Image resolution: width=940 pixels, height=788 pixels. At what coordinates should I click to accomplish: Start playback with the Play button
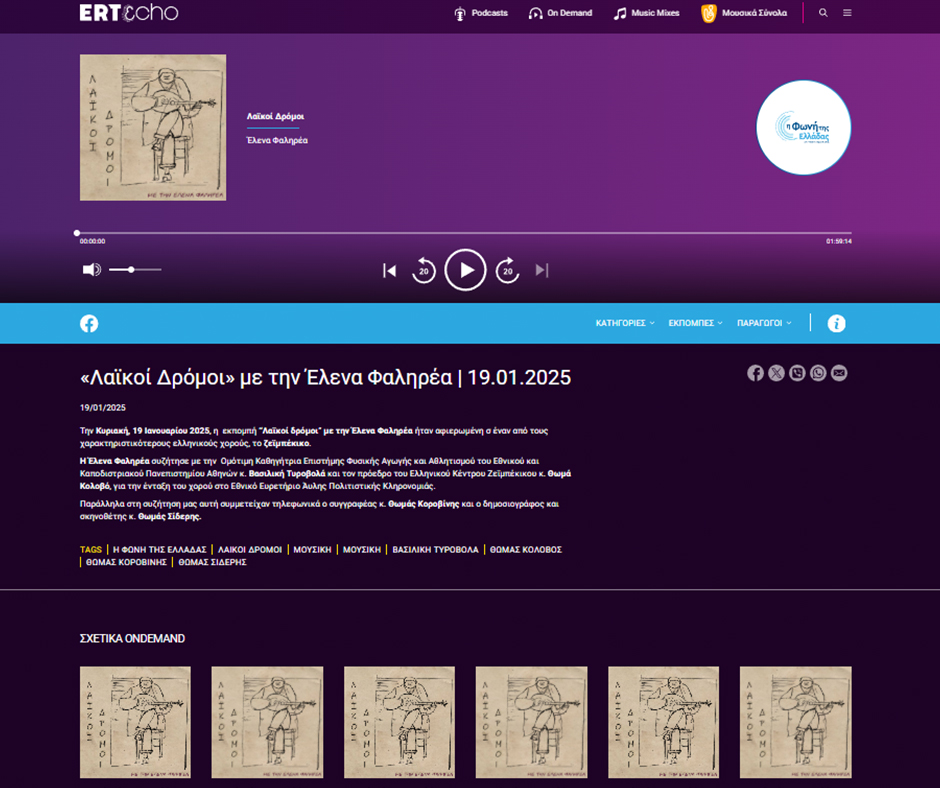coord(465,270)
